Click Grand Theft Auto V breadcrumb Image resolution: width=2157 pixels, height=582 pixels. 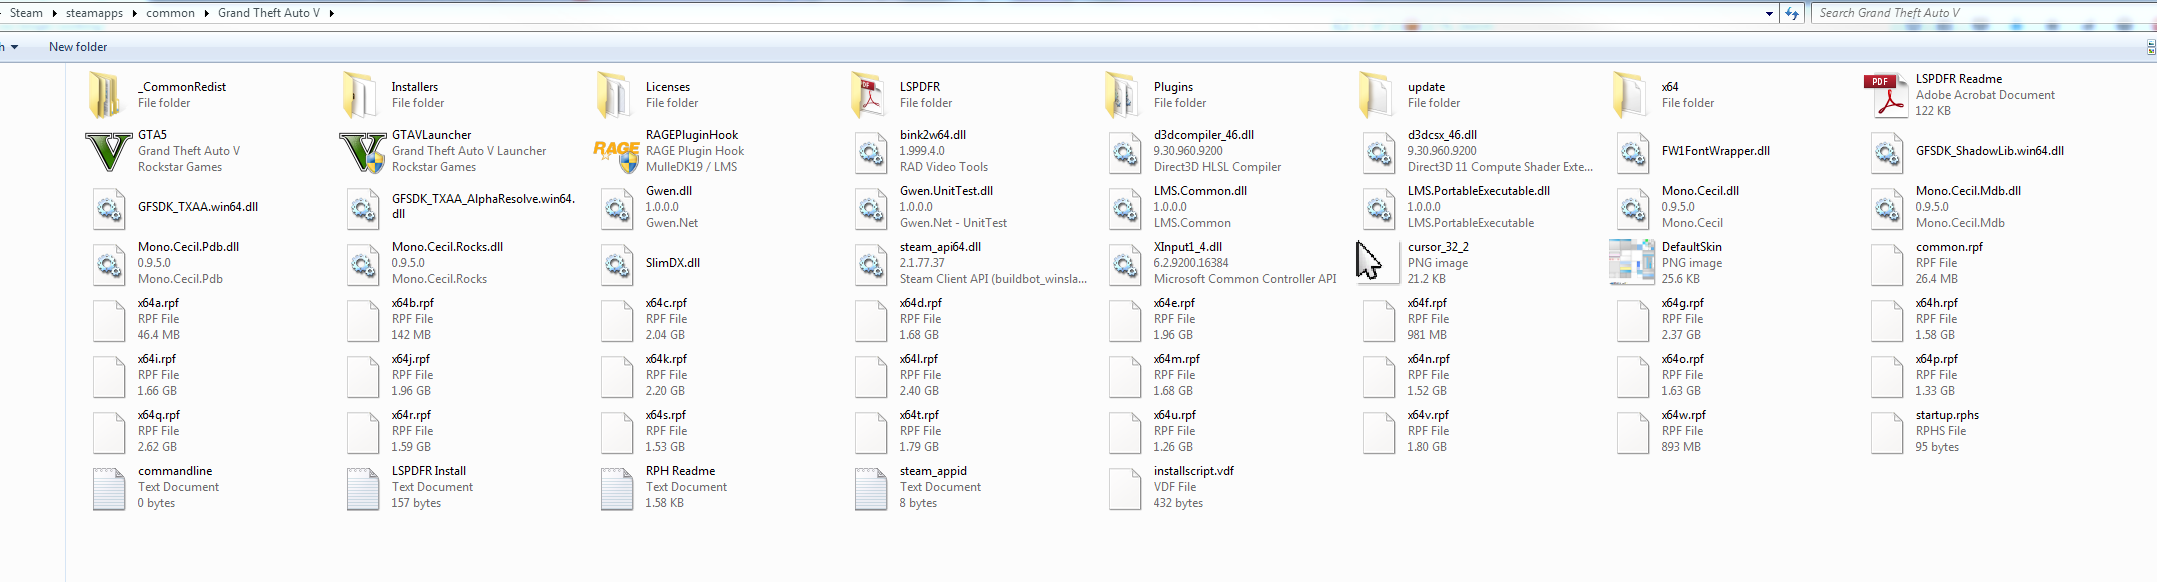[x=269, y=13]
